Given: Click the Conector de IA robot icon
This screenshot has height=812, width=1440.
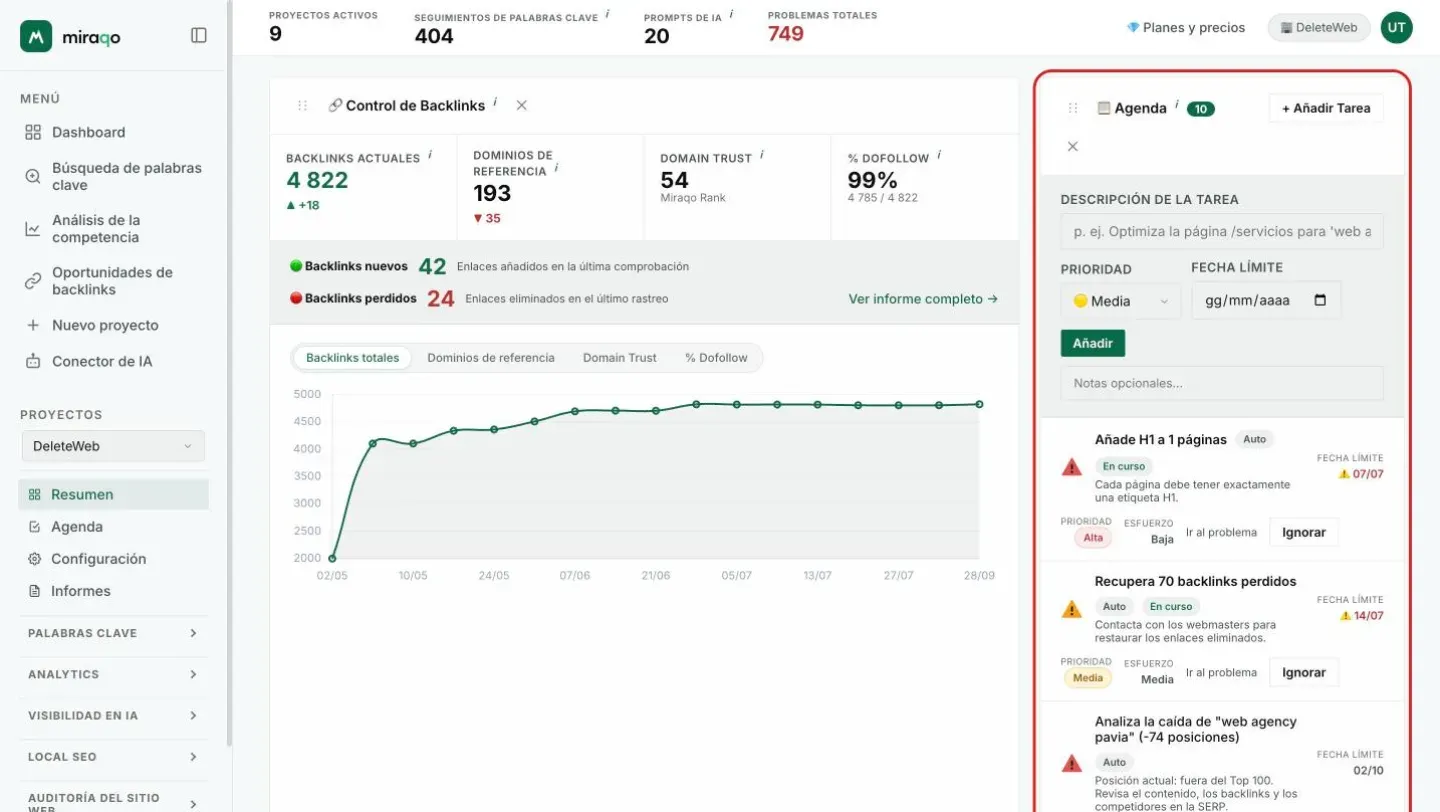Looking at the screenshot, I should coord(33,361).
